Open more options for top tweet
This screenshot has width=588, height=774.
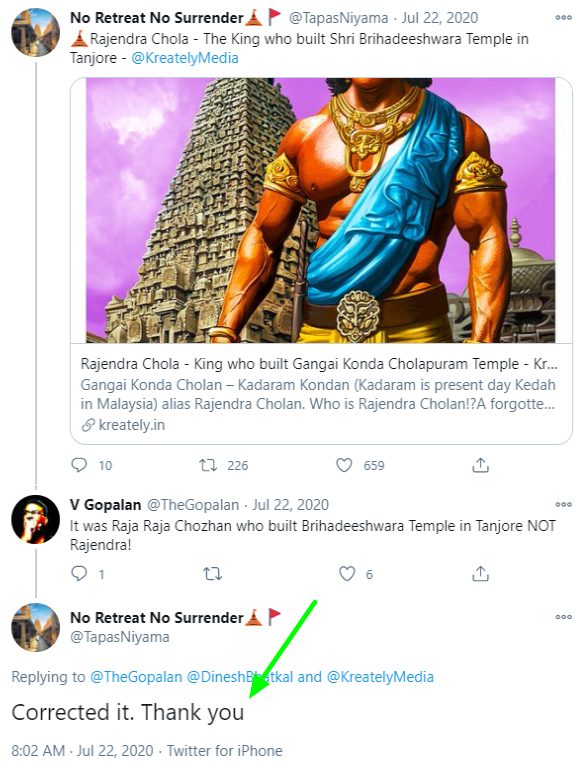563,18
